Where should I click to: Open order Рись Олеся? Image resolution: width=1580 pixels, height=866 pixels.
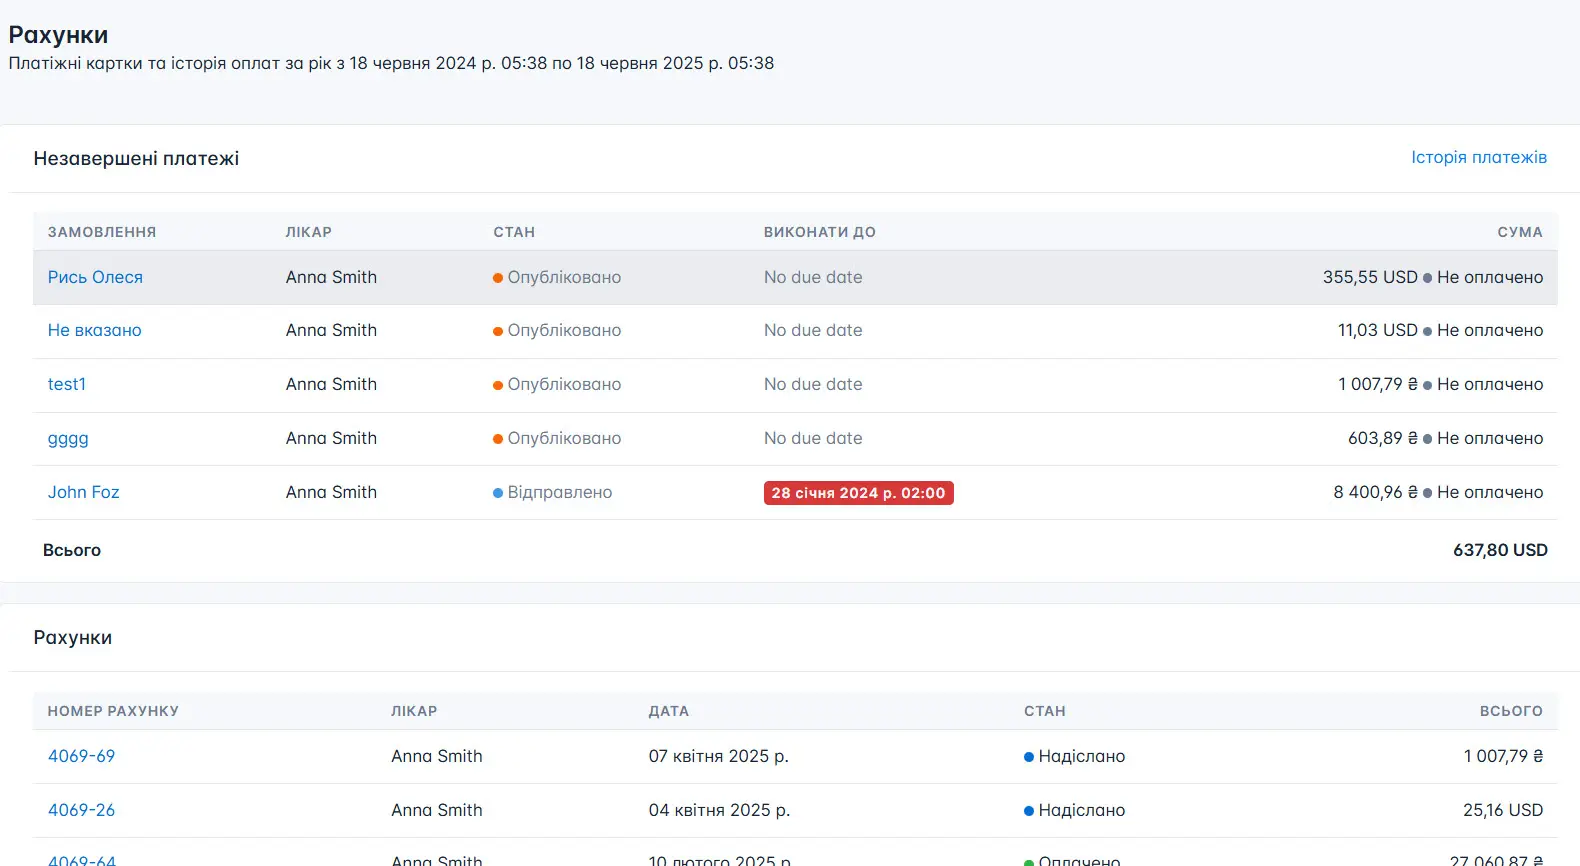95,277
